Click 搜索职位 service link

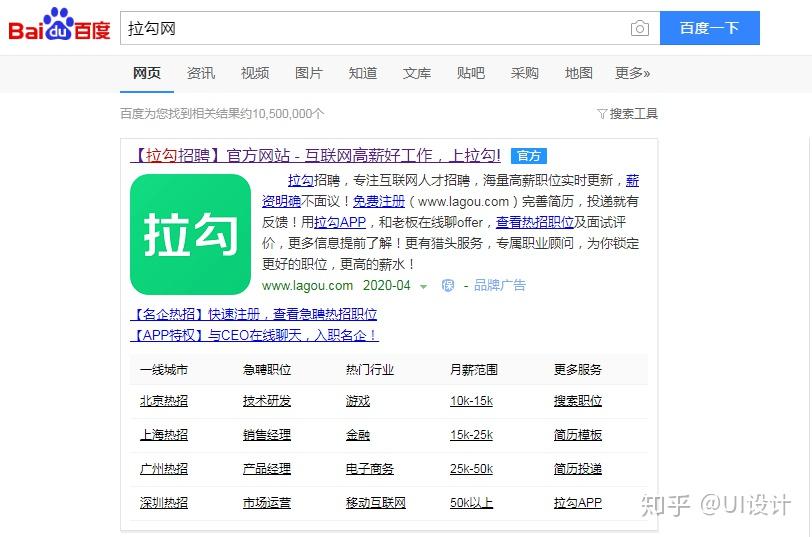pyautogui.click(x=578, y=401)
